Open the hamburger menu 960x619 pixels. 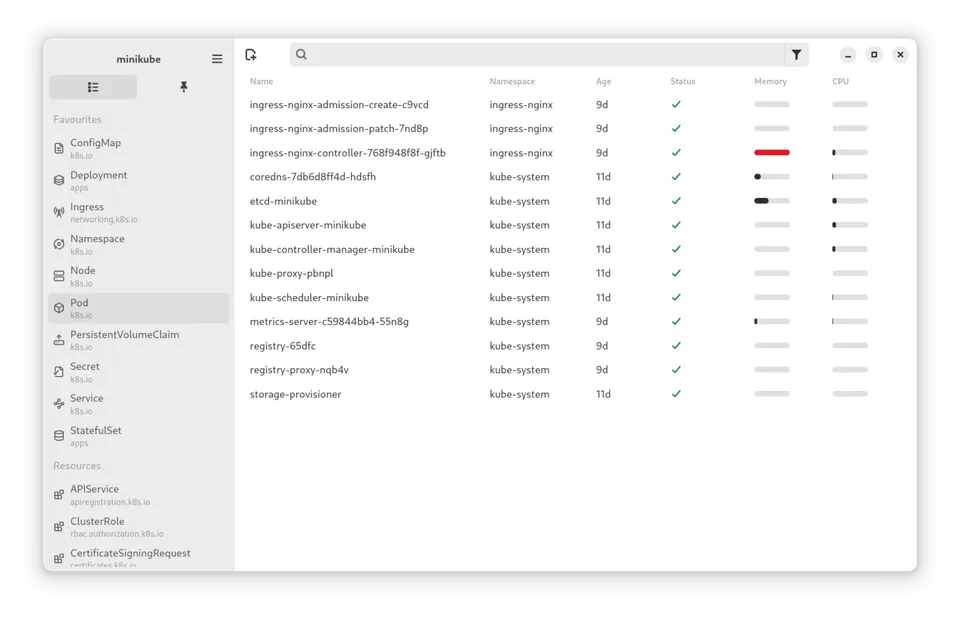(x=217, y=58)
